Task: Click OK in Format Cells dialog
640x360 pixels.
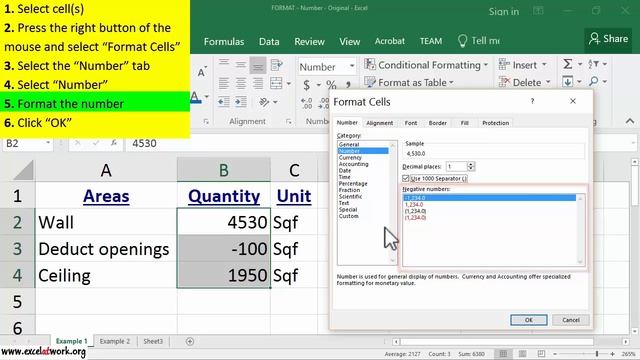Action: point(529,320)
